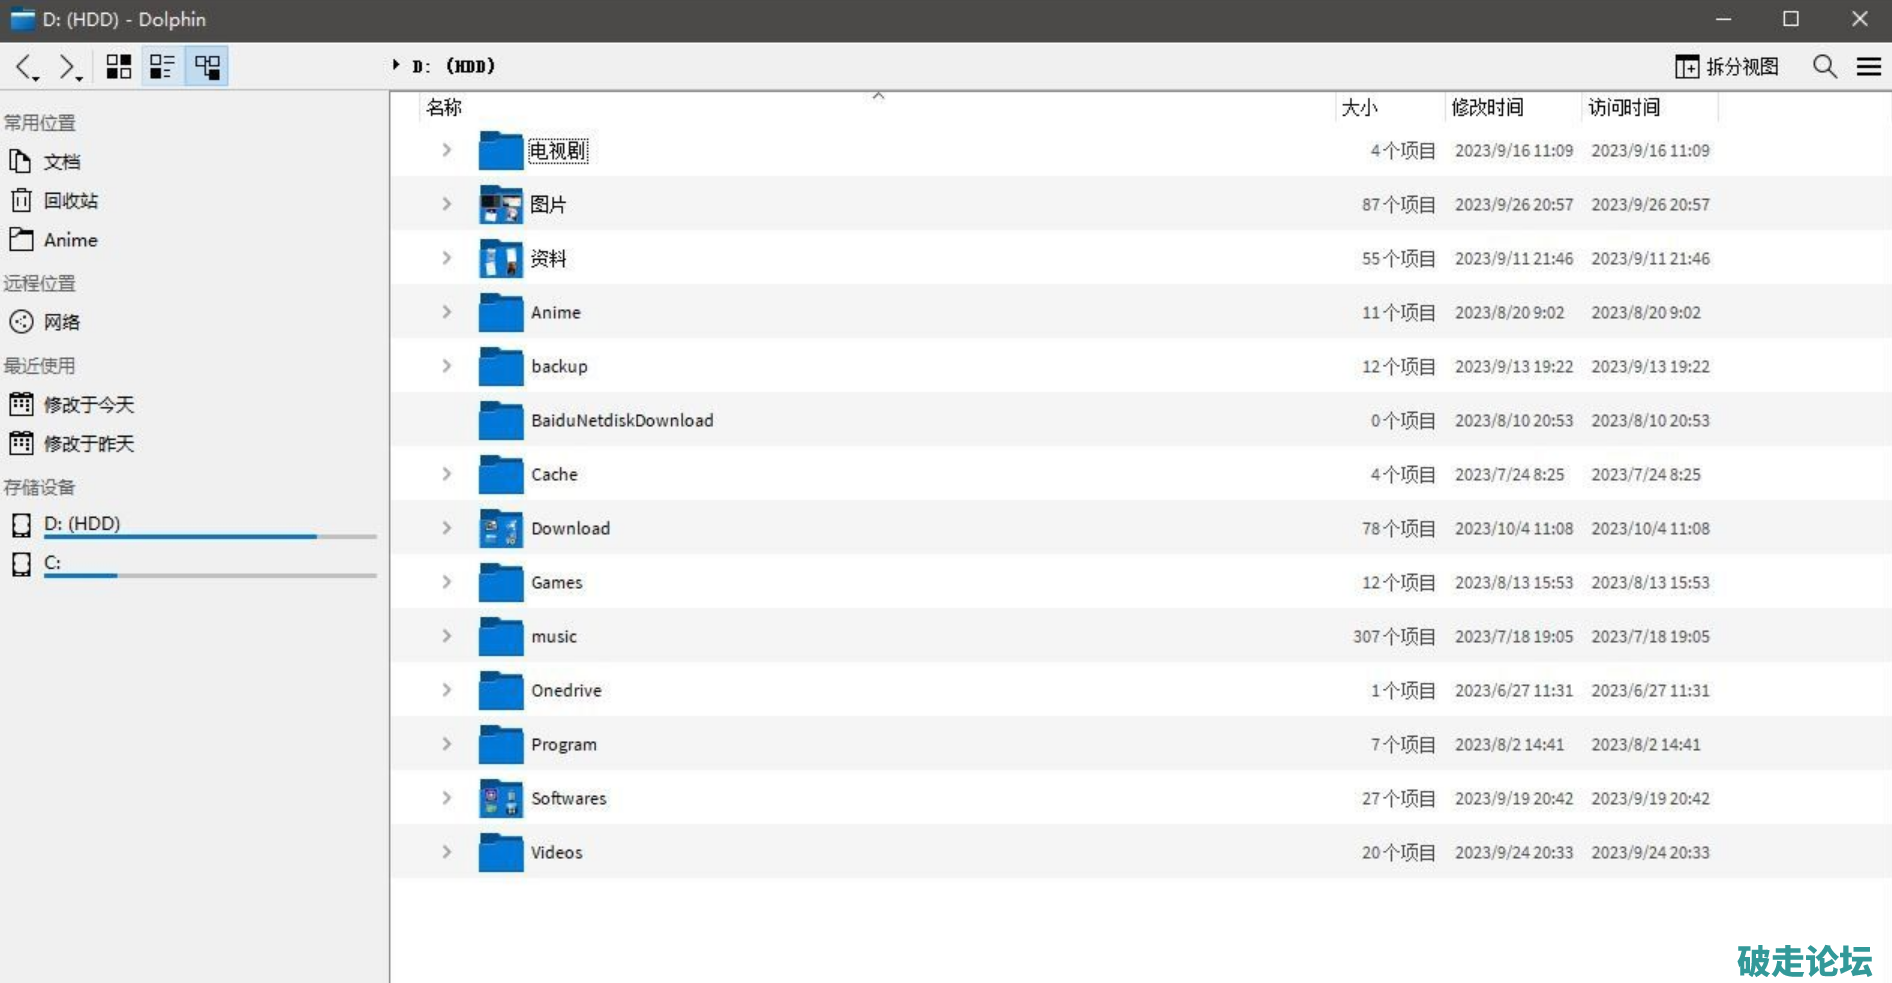Viewport: 1892px width, 983px height.
Task: Expand the 电视剧 folder chevron
Action: pyautogui.click(x=447, y=150)
